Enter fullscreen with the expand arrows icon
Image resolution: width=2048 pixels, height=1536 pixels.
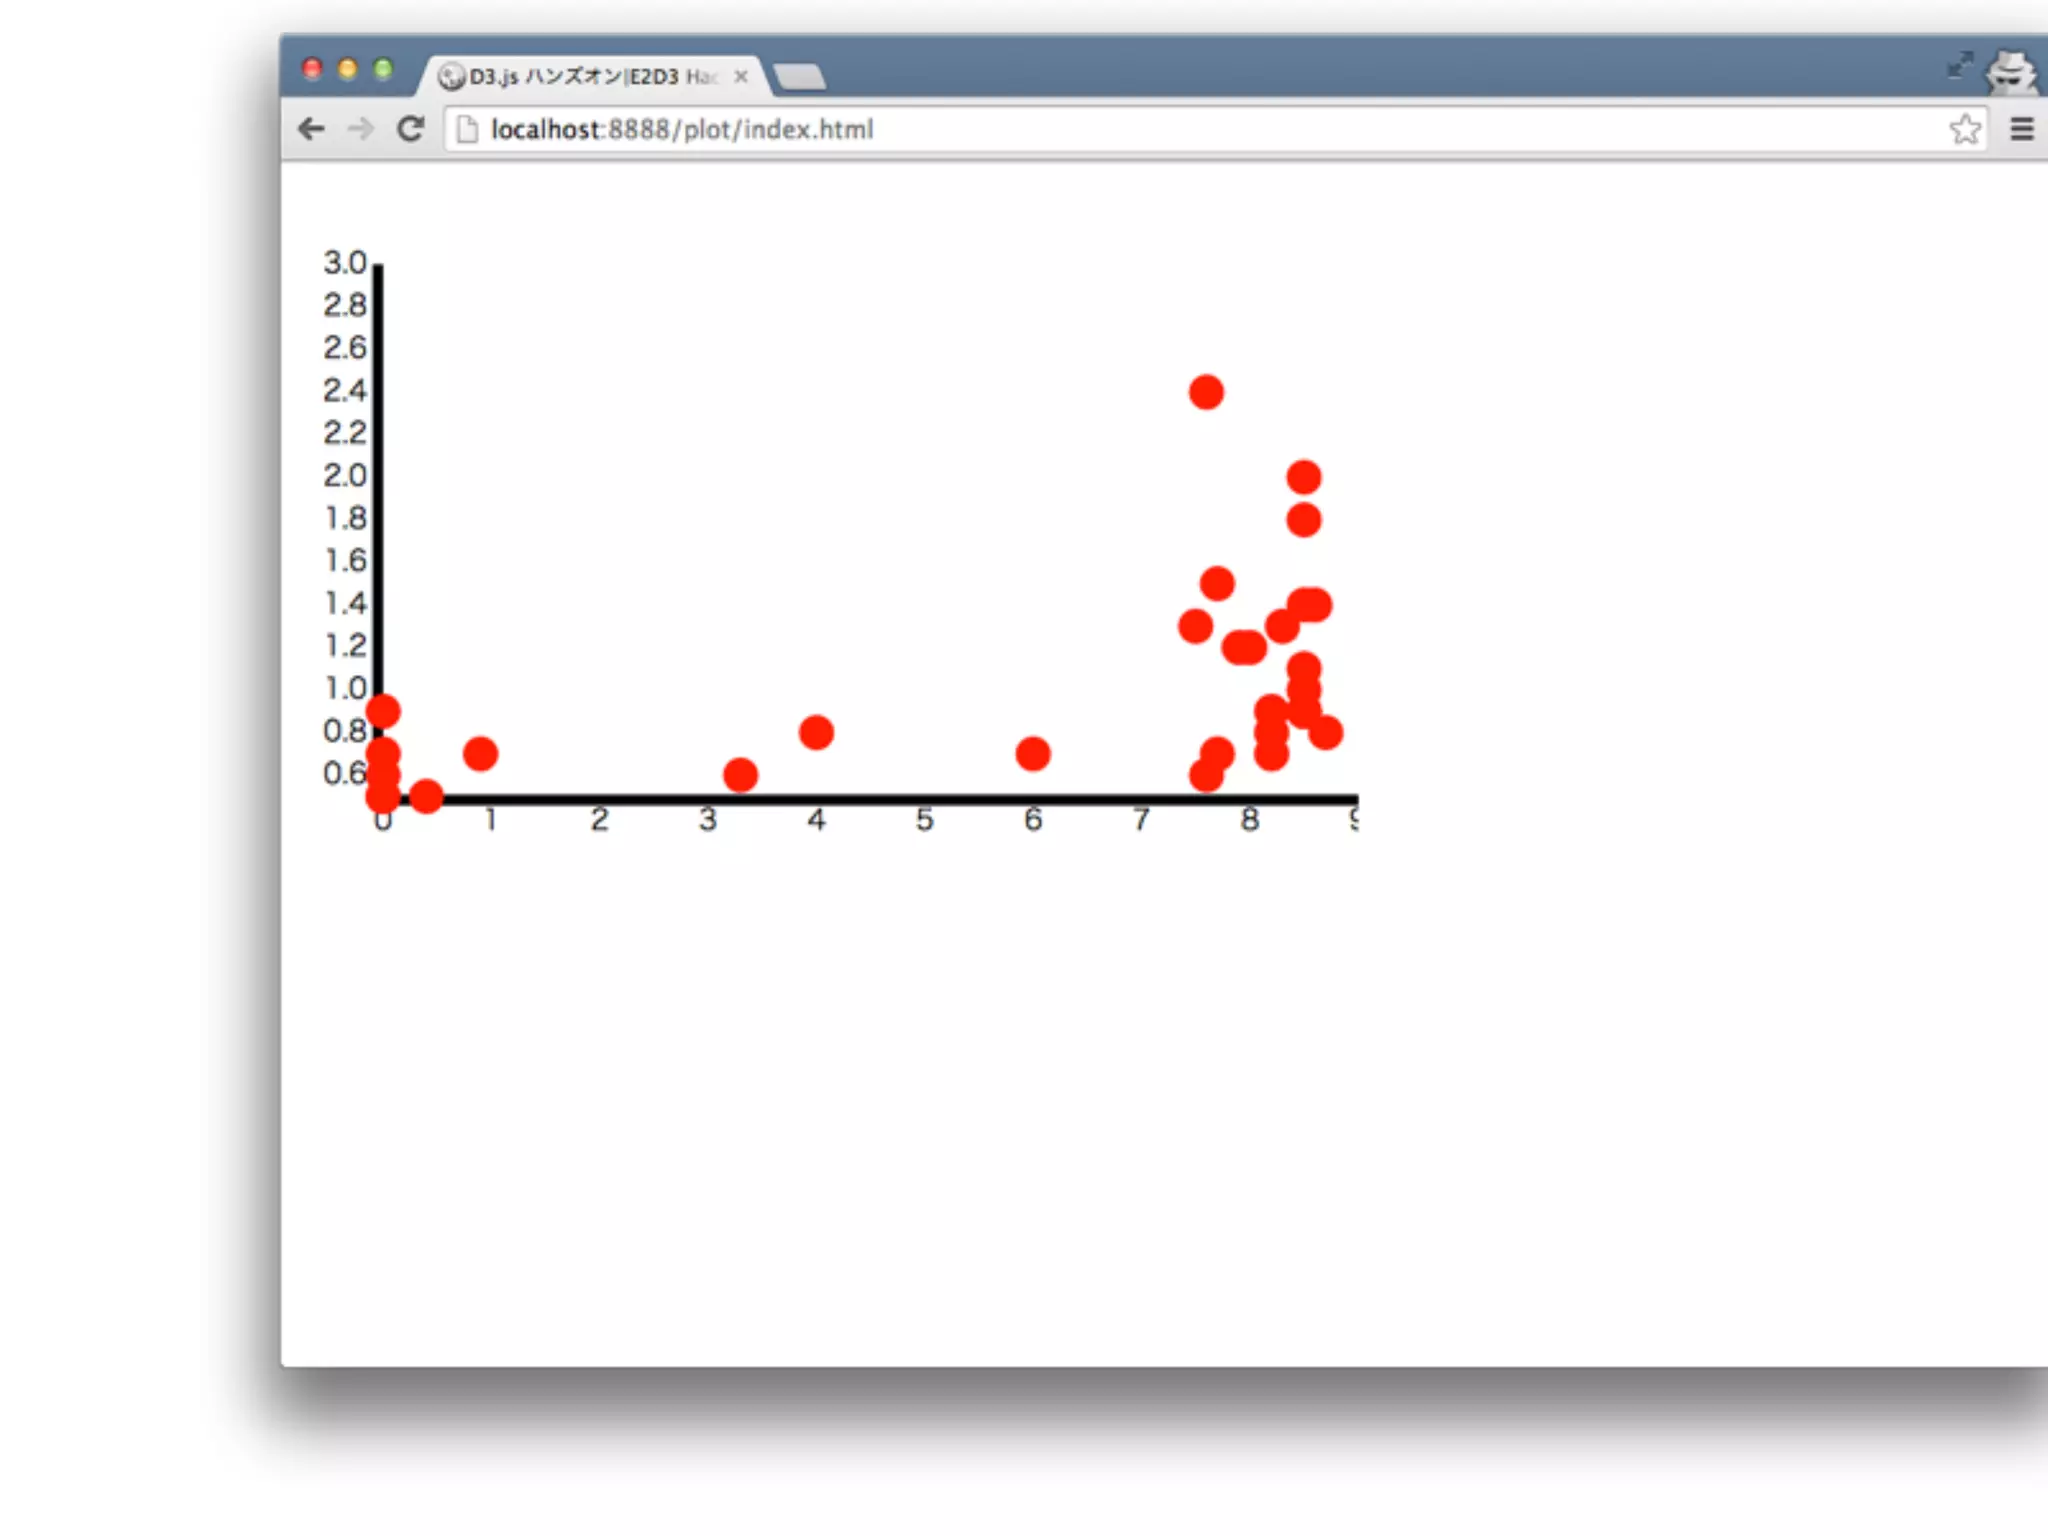tap(1960, 66)
